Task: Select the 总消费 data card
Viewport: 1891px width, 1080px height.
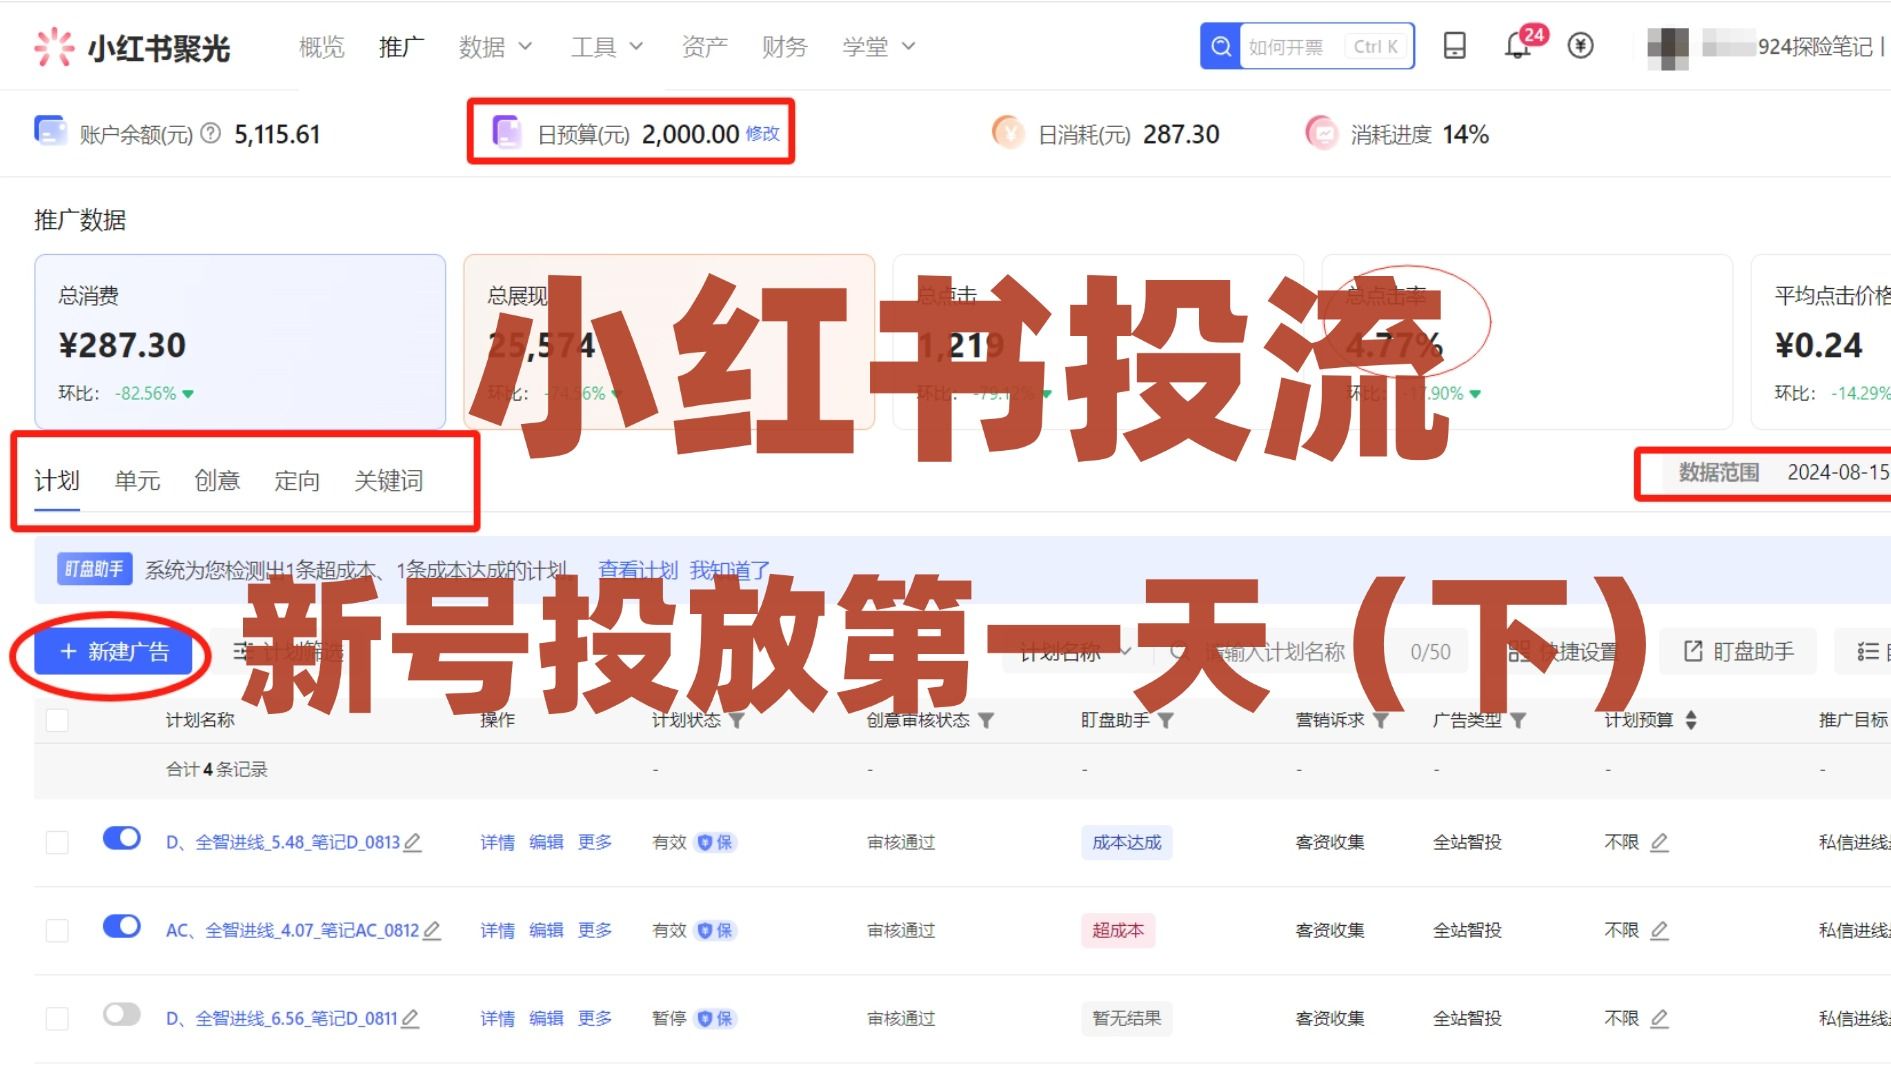Action: tap(240, 342)
